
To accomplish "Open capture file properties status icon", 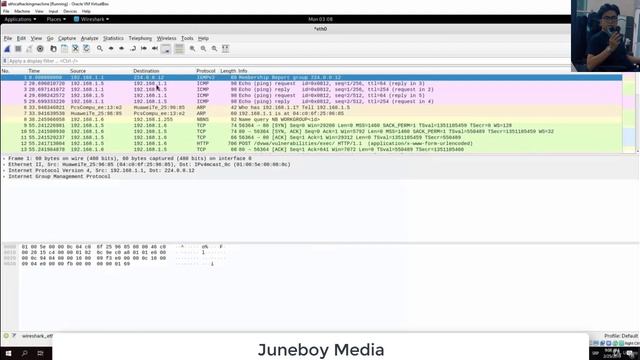I will [x=14, y=336].
